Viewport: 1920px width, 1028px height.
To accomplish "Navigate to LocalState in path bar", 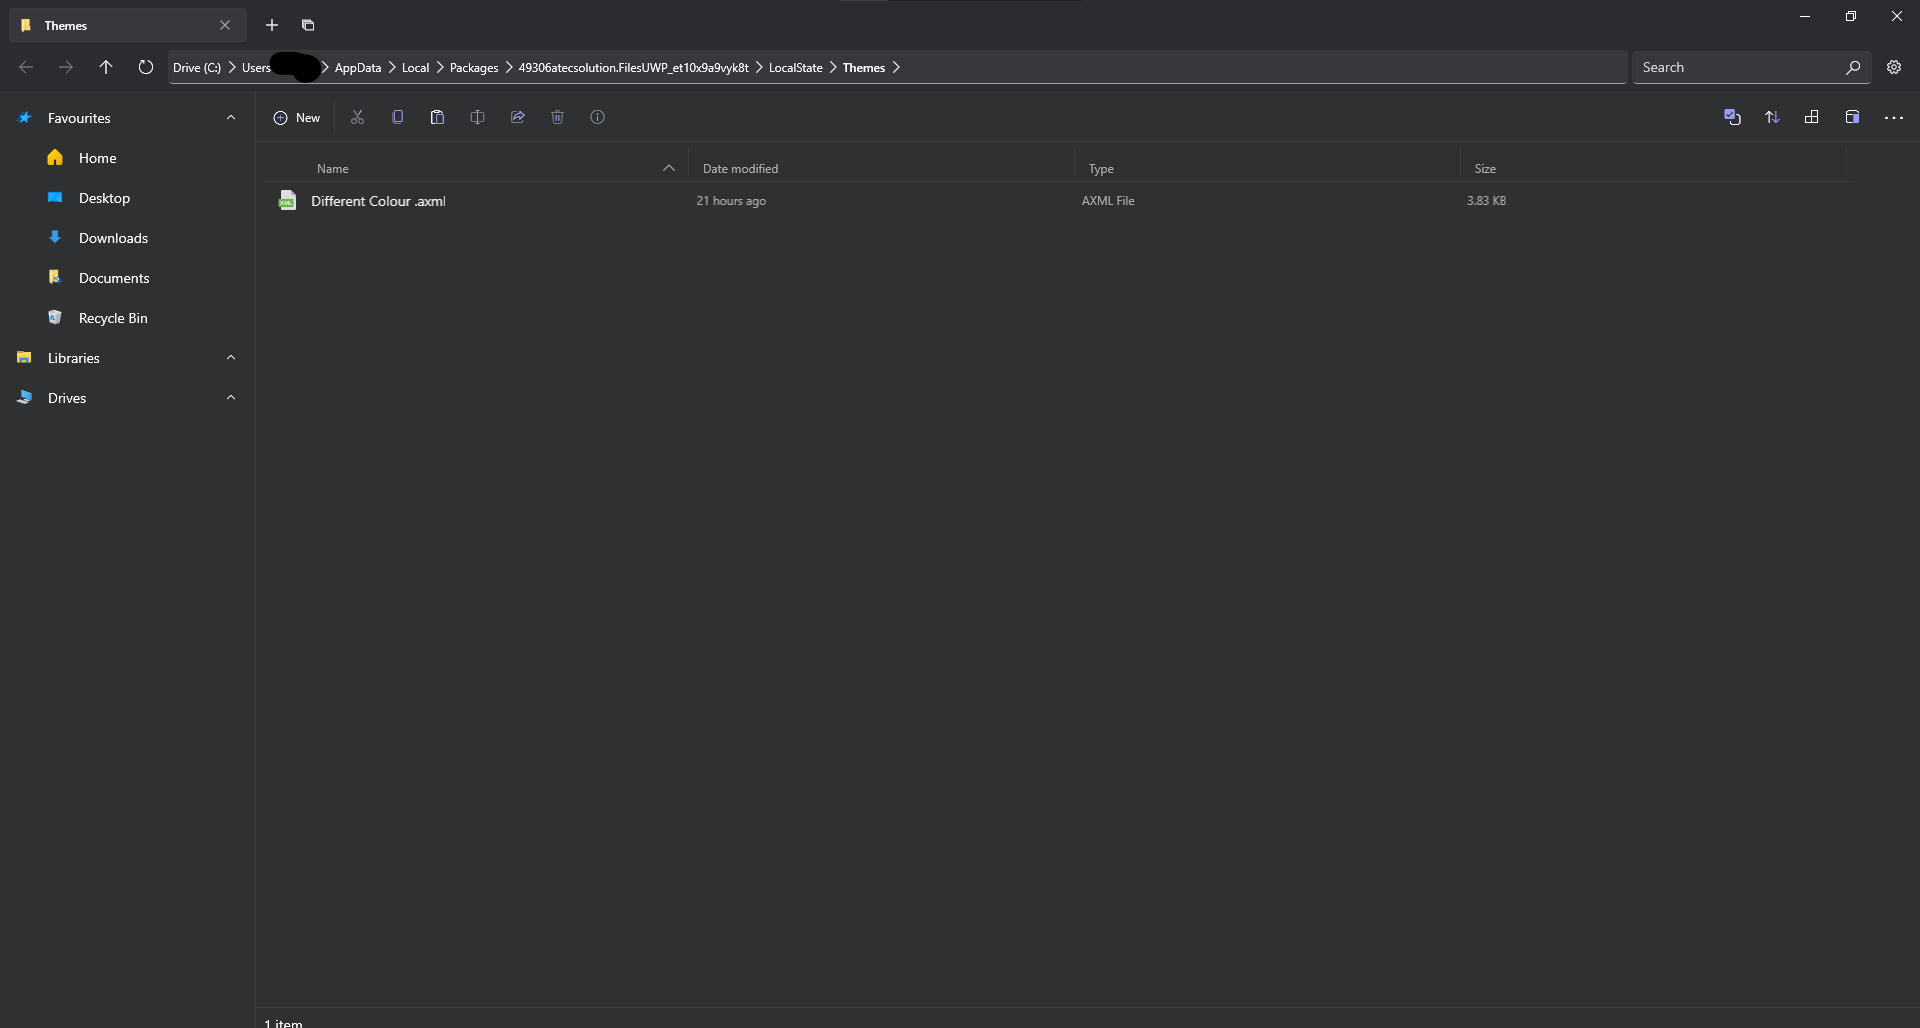I will coord(795,67).
